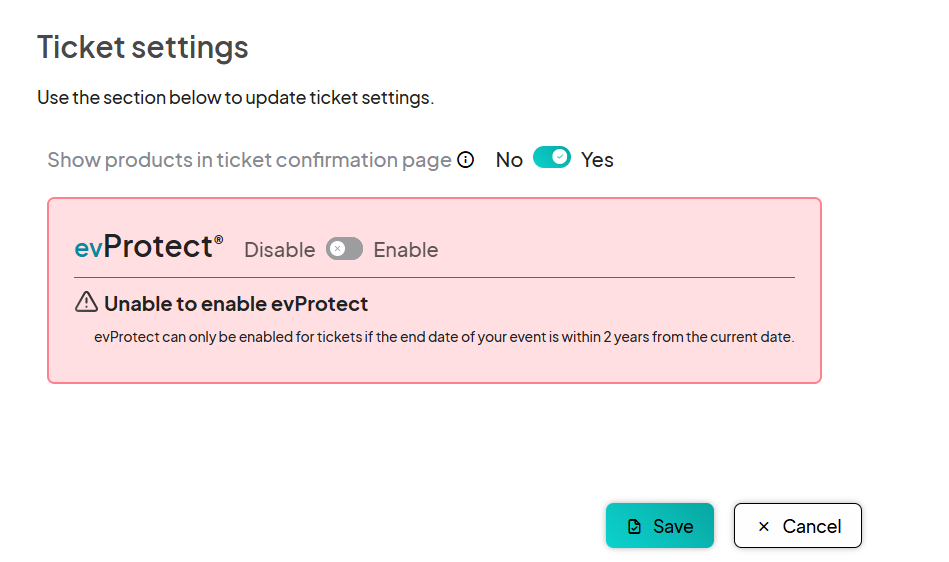The image size is (949, 562).
Task: Click the info icon beside ticket confirmation label
Action: point(465,160)
